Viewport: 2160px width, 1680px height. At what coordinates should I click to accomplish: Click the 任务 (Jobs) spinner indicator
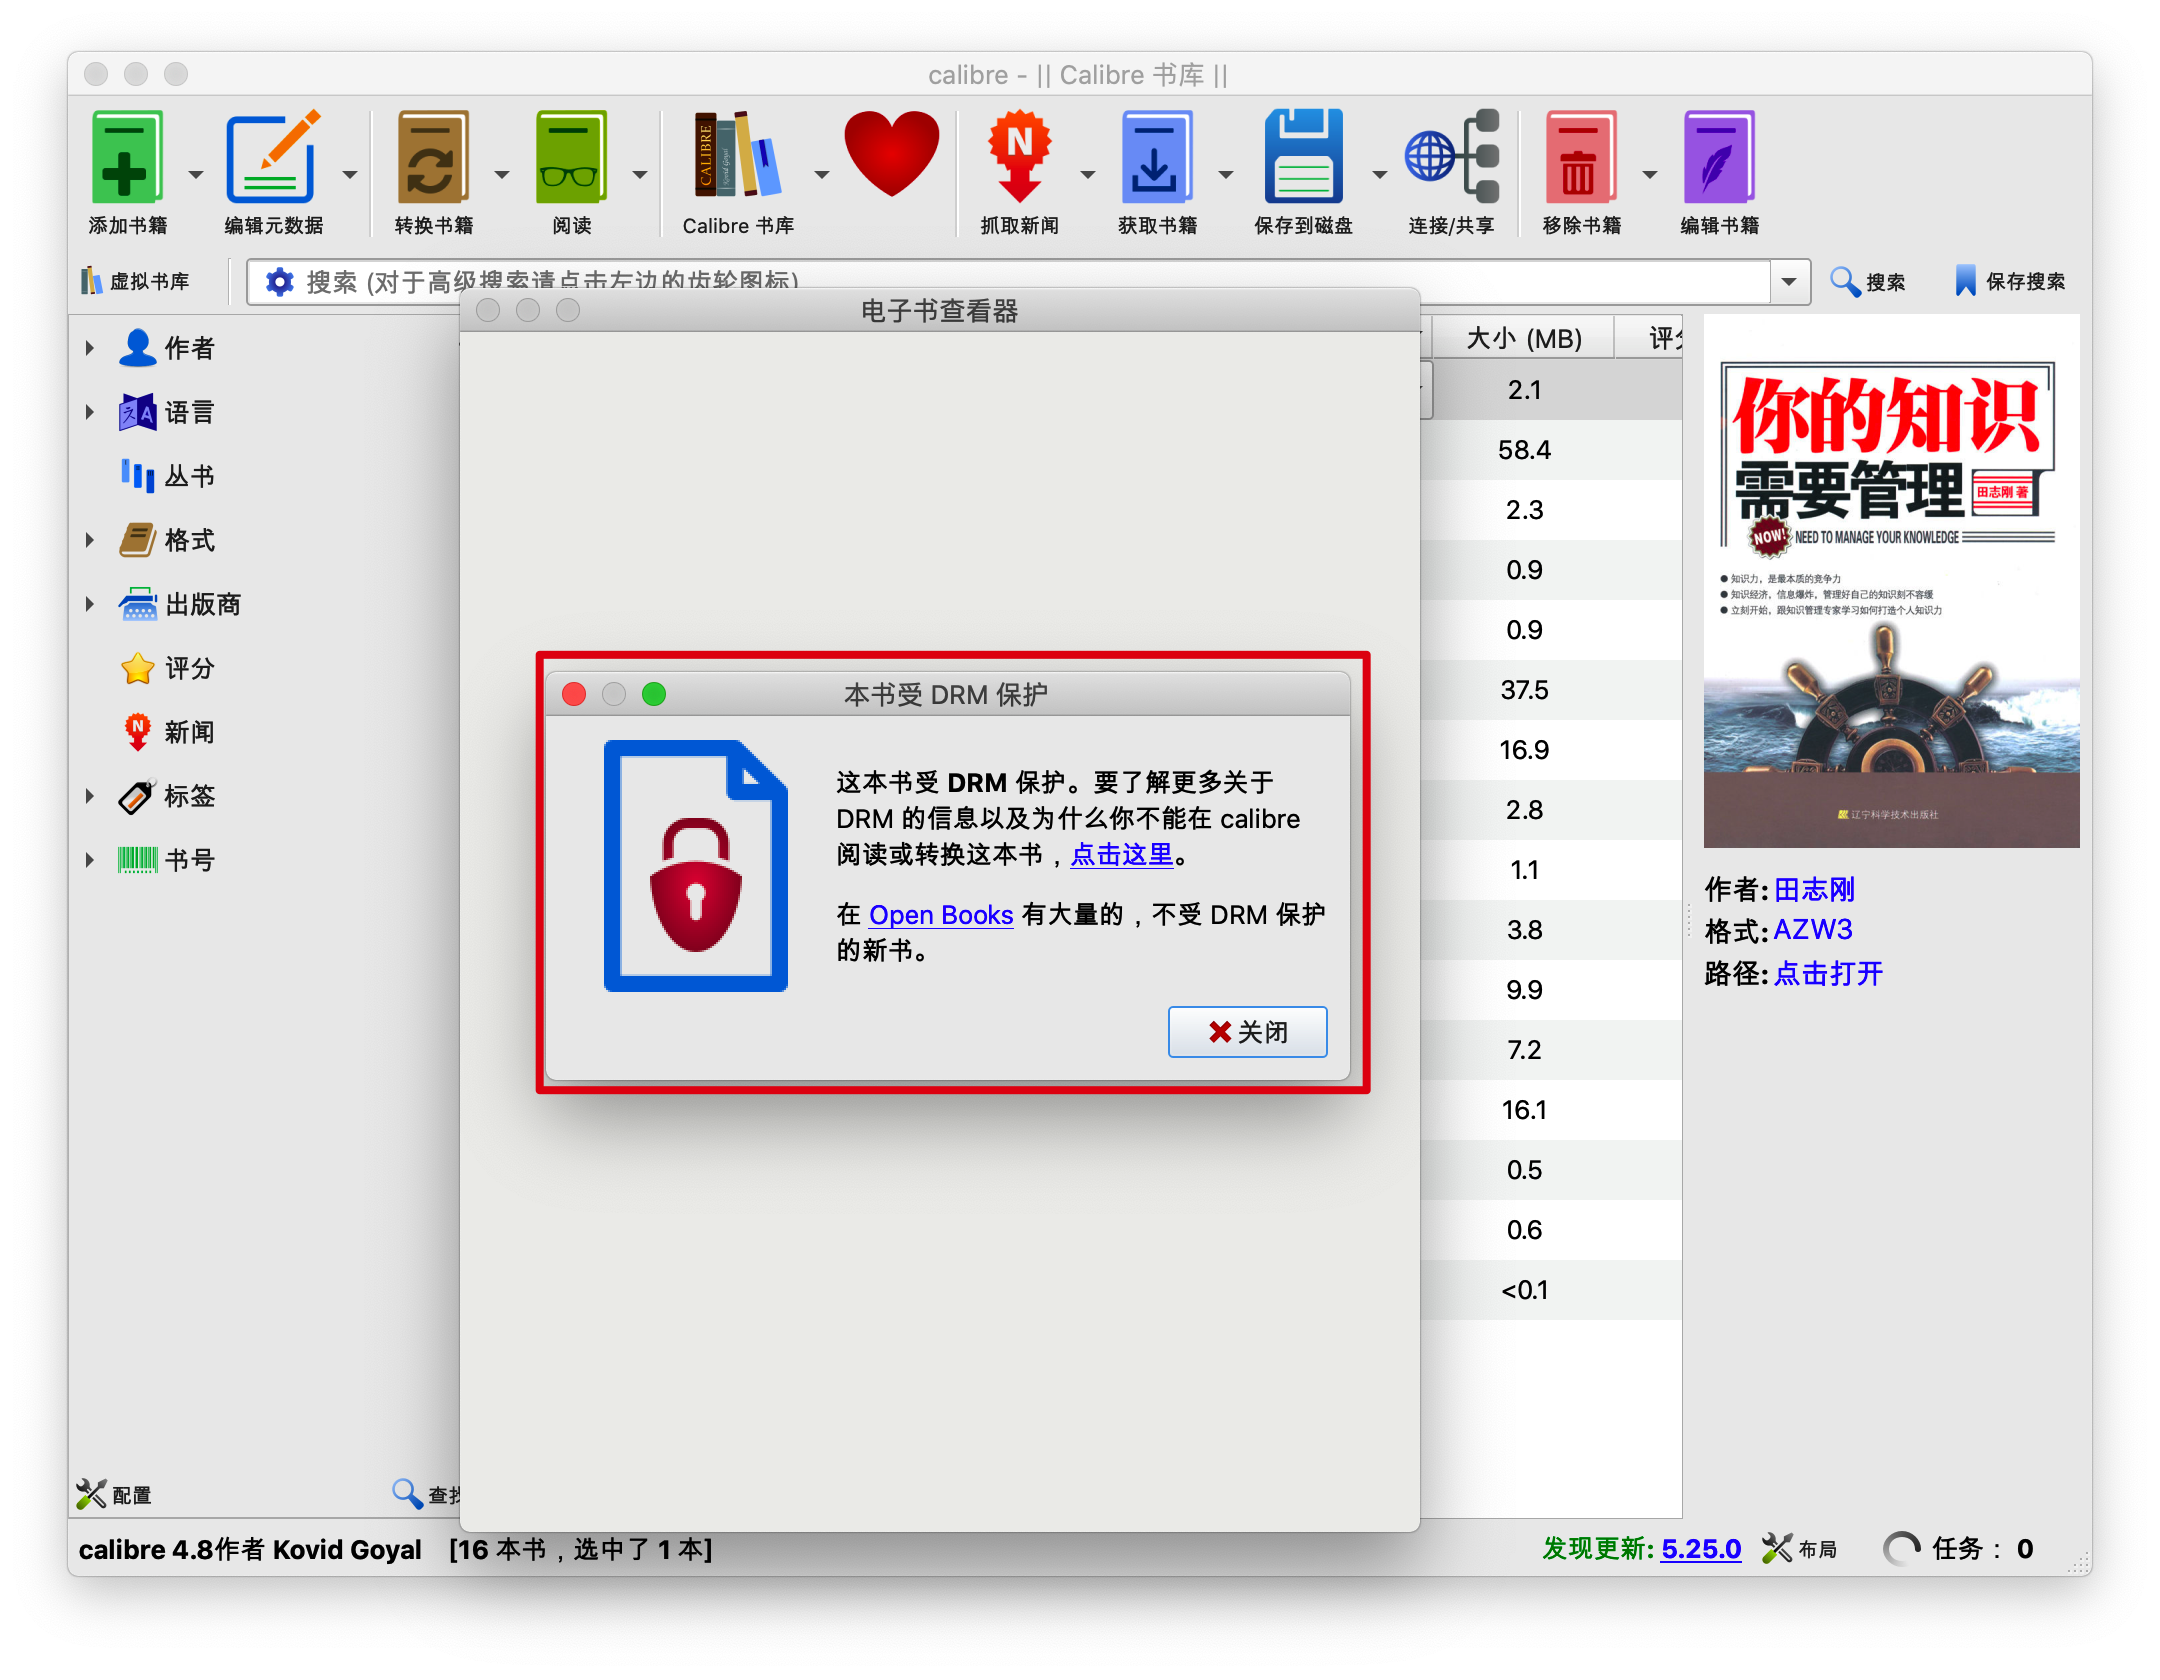pos(1902,1549)
